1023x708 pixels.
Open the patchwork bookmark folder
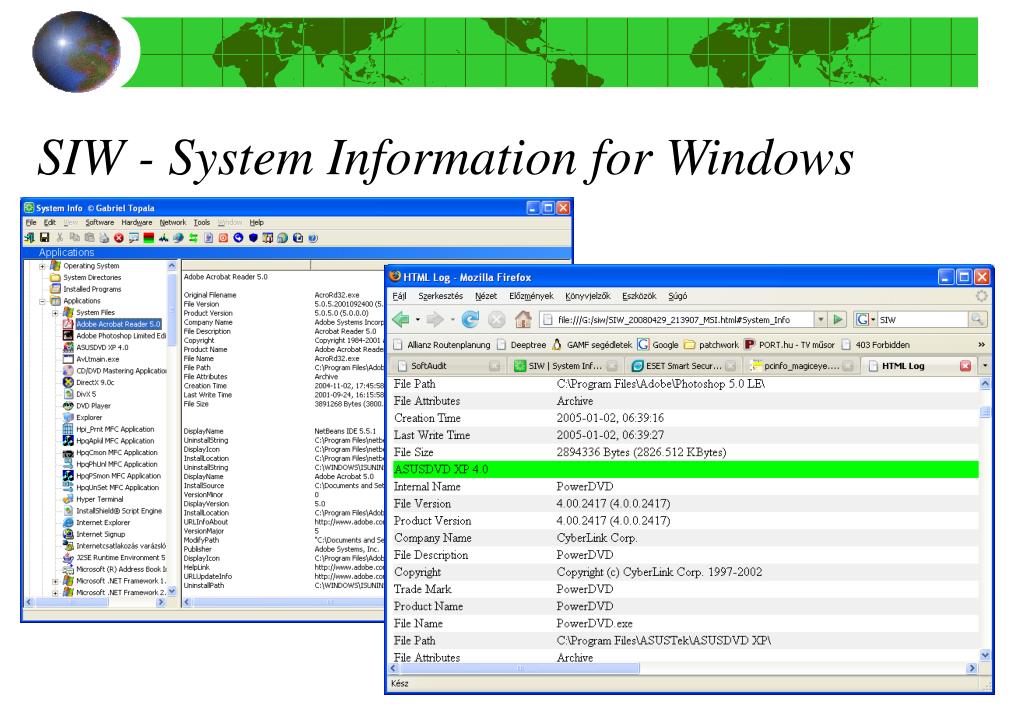710,345
